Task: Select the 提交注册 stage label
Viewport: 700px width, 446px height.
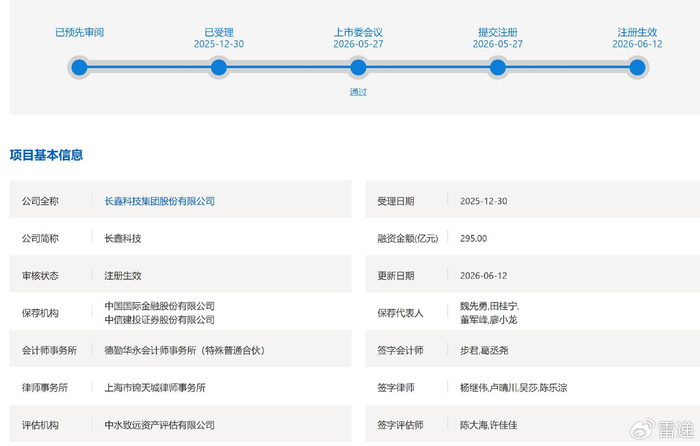Action: [x=498, y=33]
